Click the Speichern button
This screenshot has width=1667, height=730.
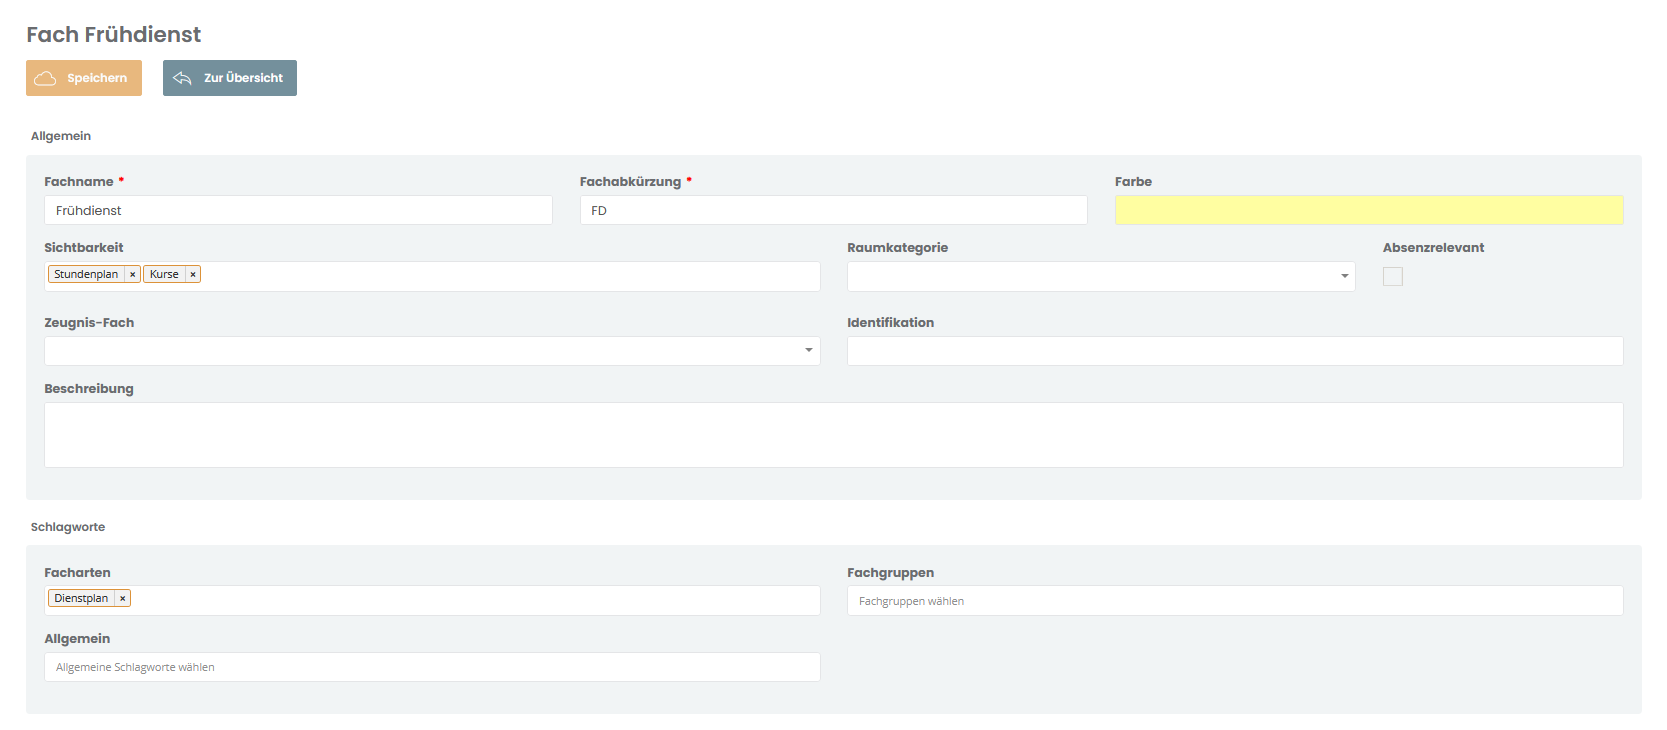point(84,78)
